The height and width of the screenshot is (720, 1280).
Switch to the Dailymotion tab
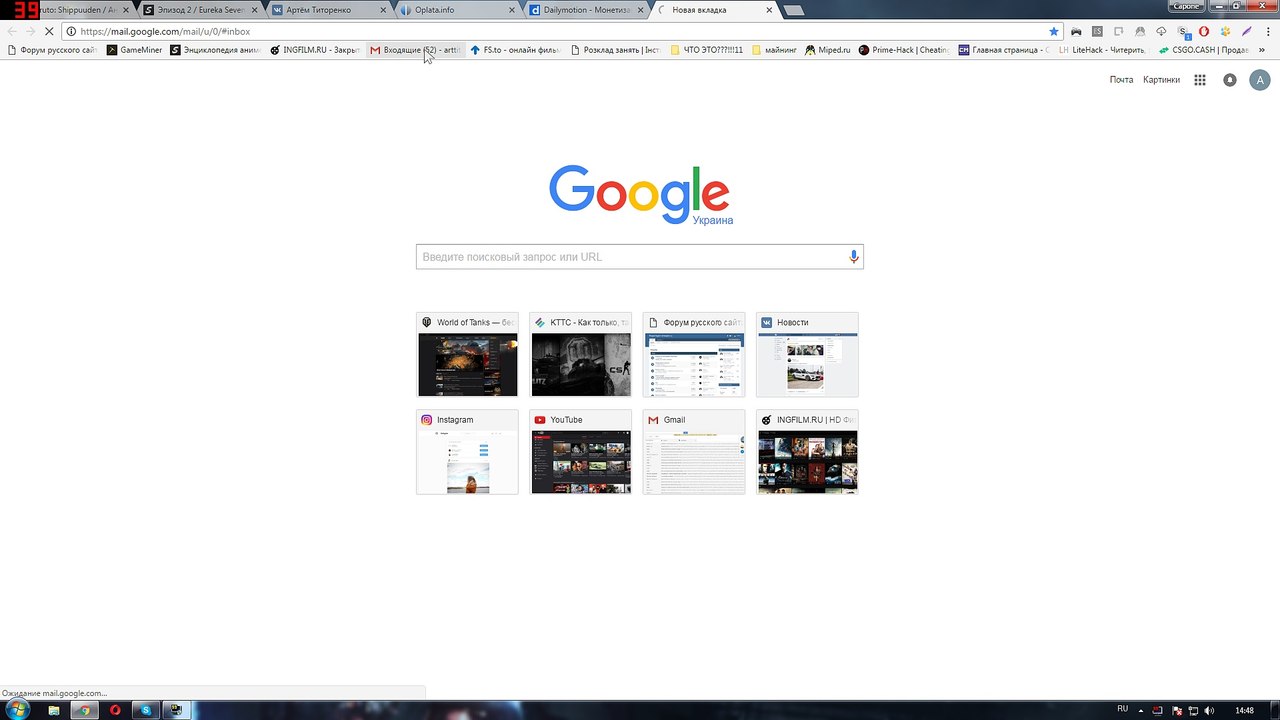pos(585,10)
